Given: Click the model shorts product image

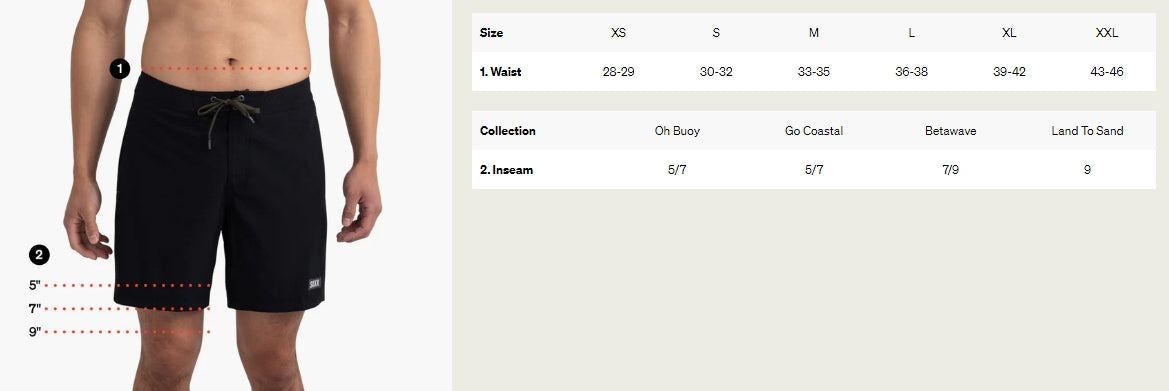Looking at the screenshot, I should pos(226,196).
